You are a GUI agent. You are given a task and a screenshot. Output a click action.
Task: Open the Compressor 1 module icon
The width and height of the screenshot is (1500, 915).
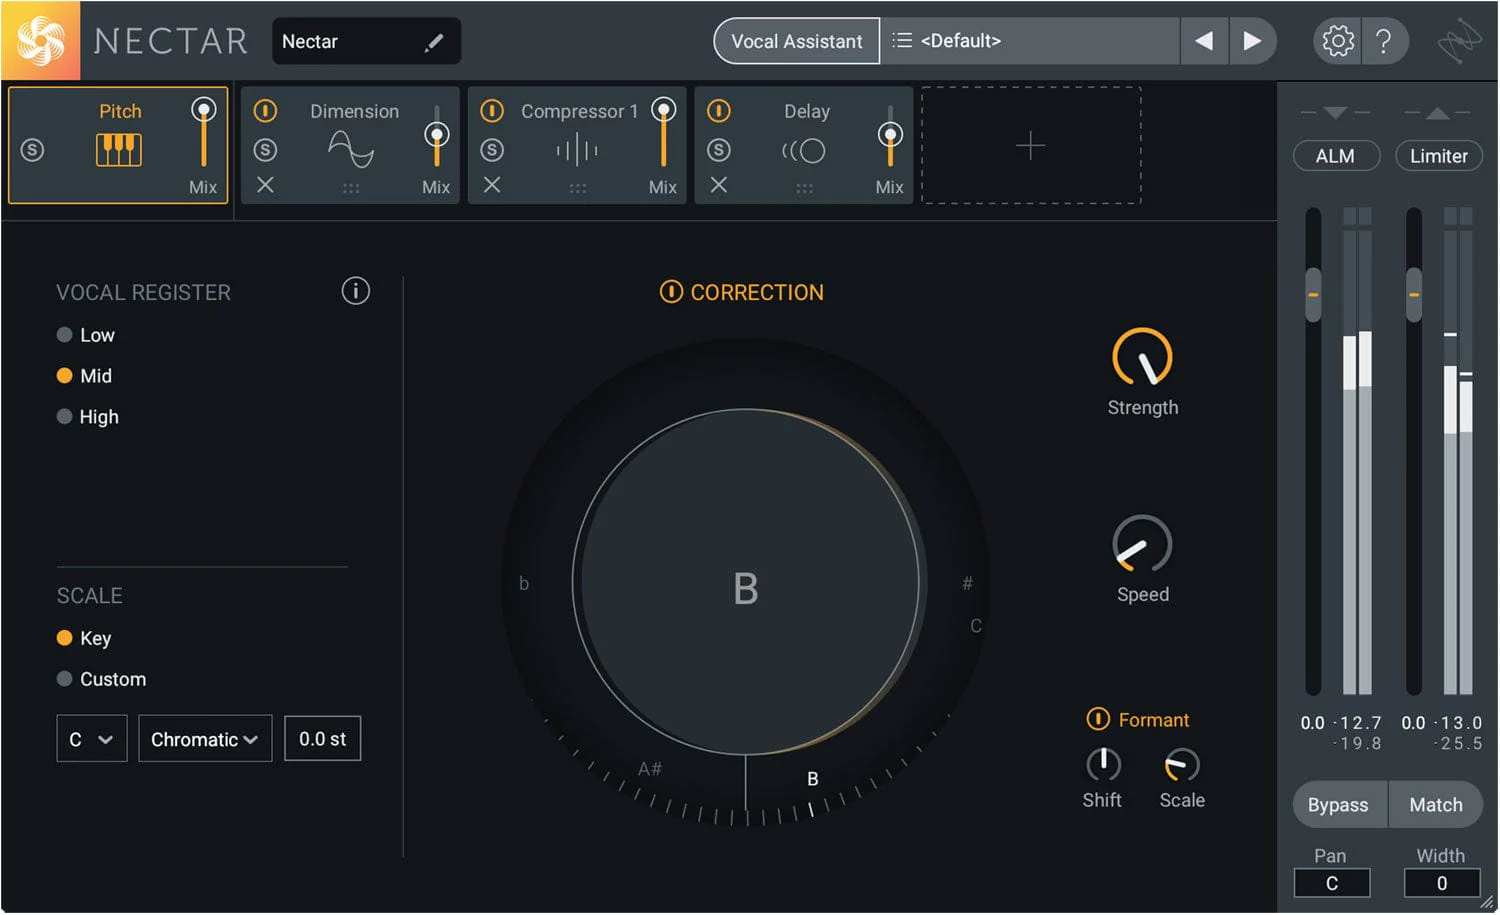[575, 150]
